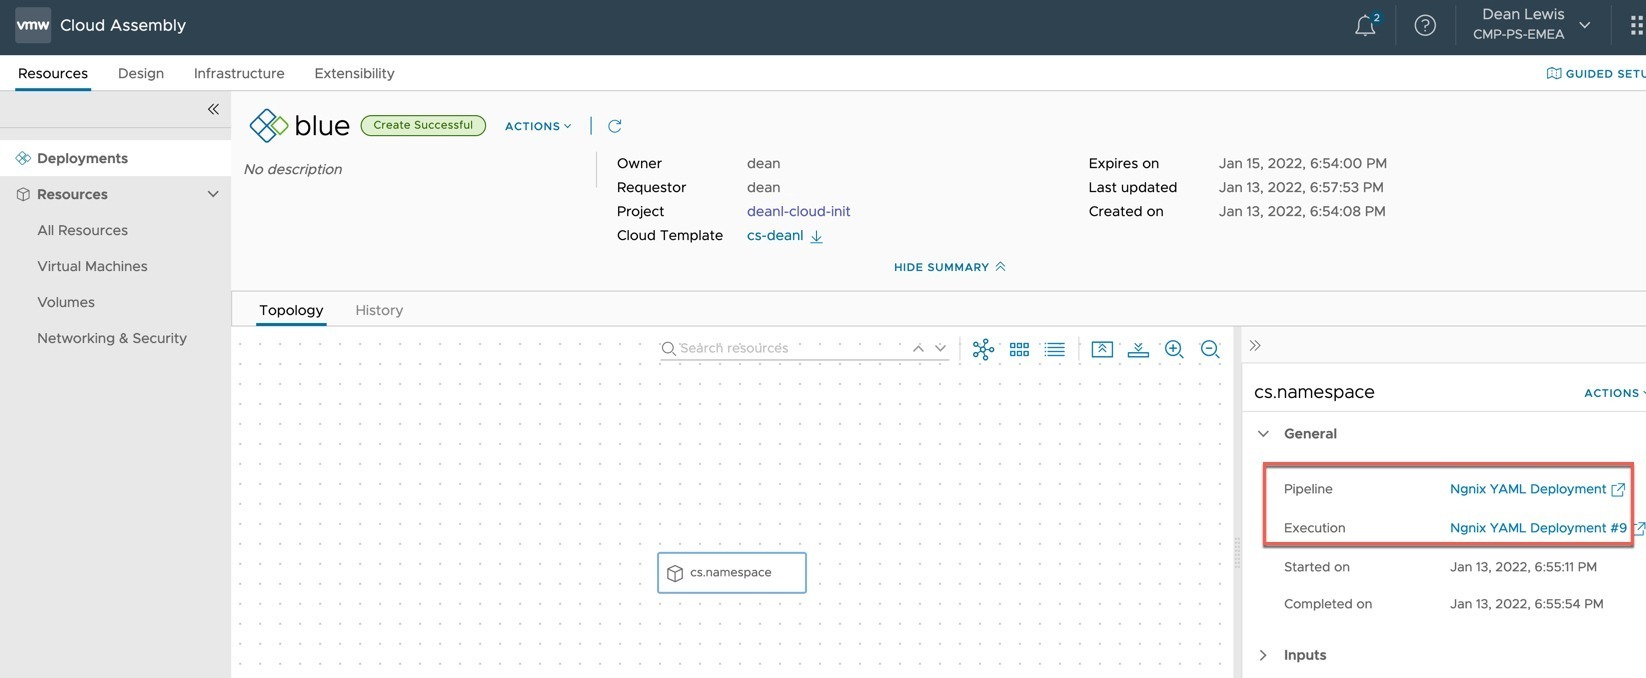Open the Design tab
The width and height of the screenshot is (1646, 678).
coord(141,73)
